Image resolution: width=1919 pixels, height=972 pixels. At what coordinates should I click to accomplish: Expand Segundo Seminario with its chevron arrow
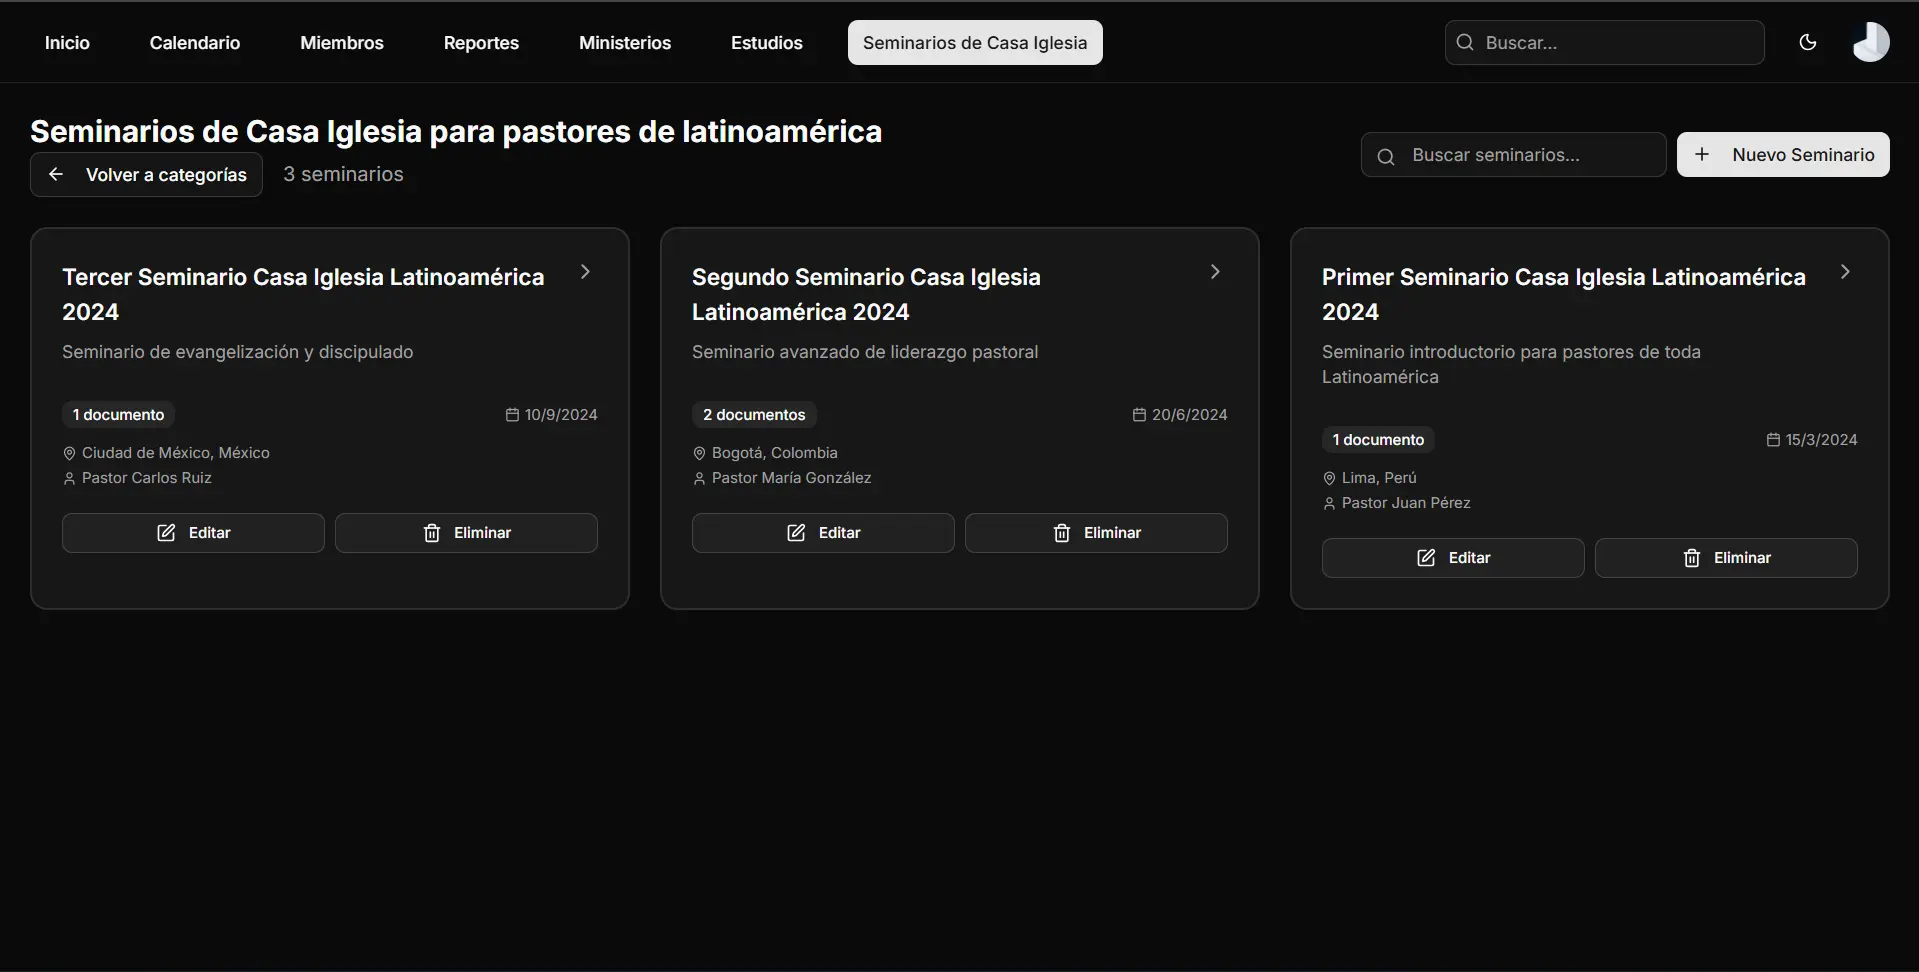[x=1215, y=272]
